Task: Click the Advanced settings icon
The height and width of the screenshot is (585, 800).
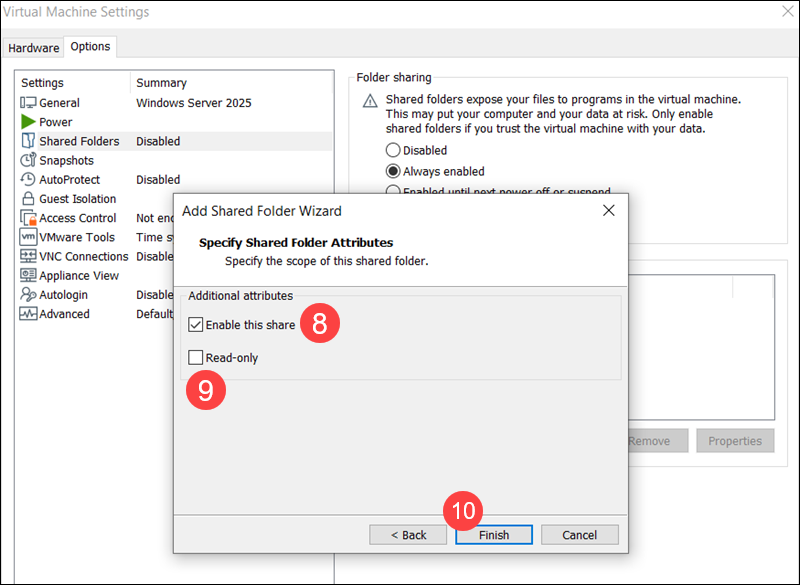Action: [28, 314]
